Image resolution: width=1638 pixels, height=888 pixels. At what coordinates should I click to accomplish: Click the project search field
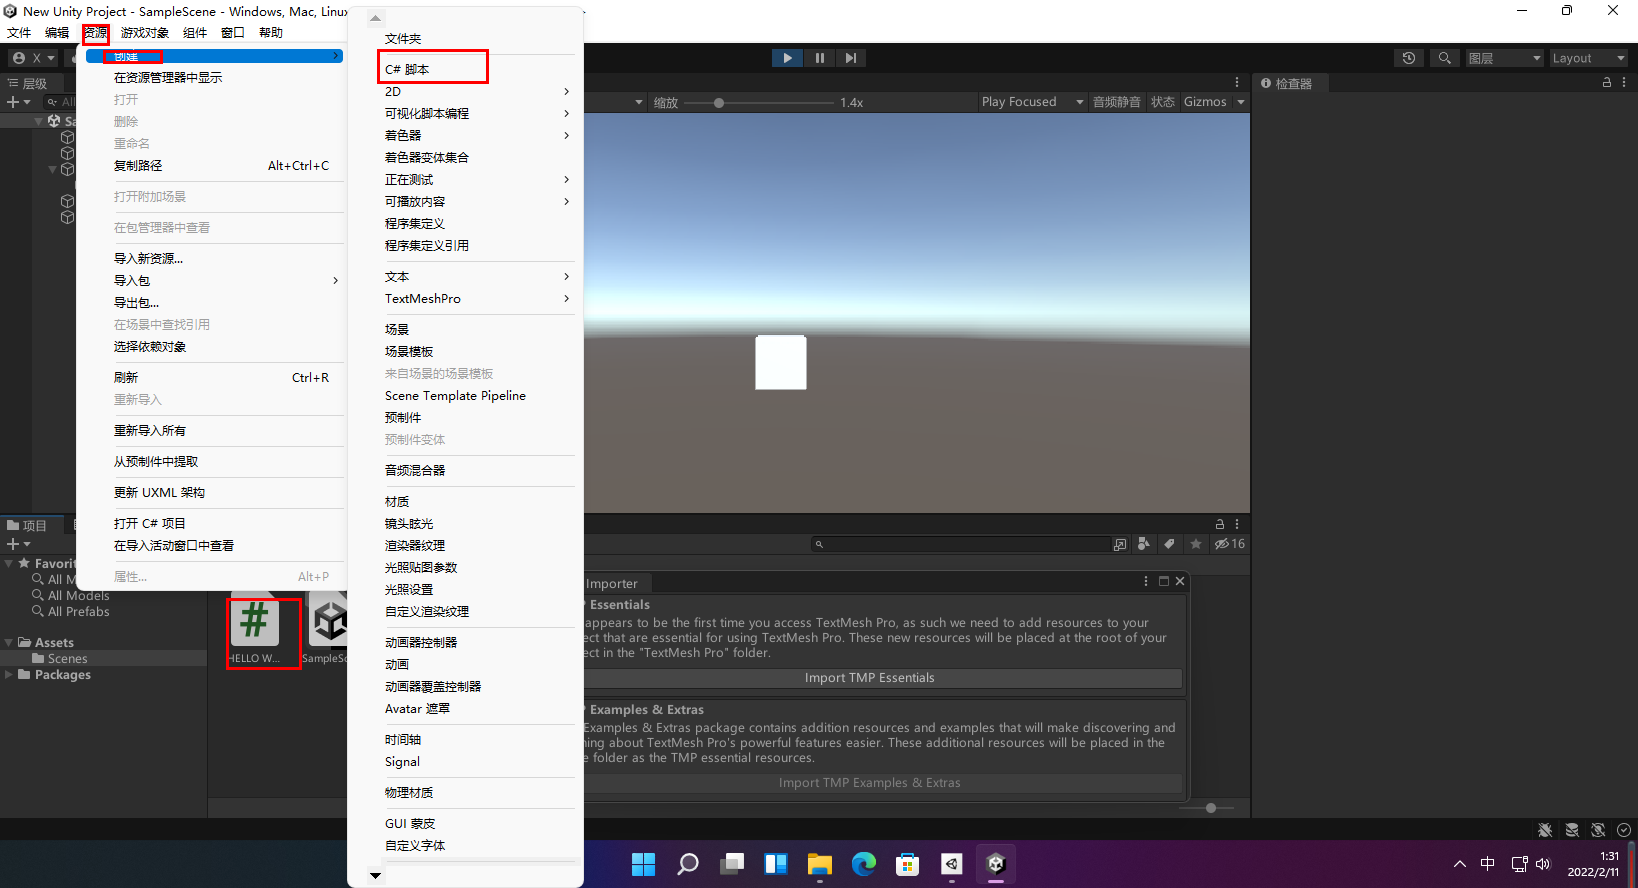coord(961,544)
